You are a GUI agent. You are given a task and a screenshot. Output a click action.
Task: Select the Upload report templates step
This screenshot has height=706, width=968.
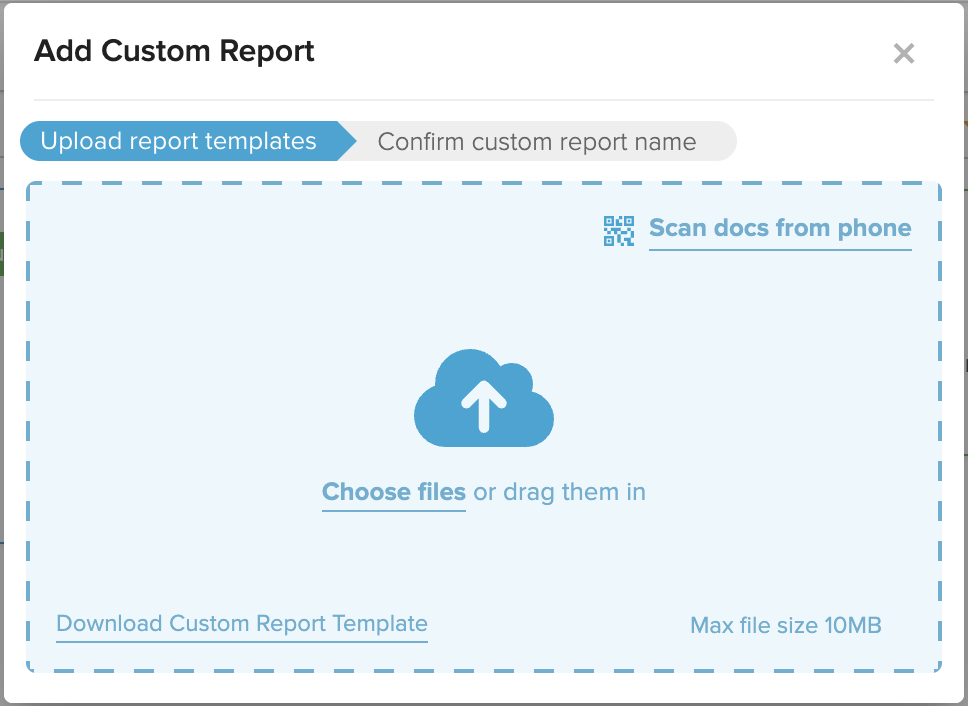179,141
